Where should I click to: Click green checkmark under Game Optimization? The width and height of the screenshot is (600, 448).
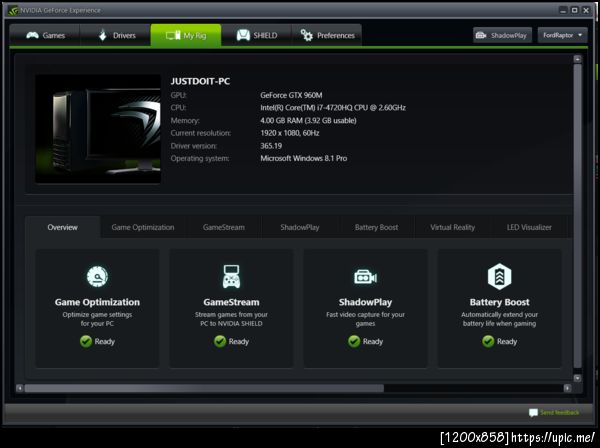[86, 341]
